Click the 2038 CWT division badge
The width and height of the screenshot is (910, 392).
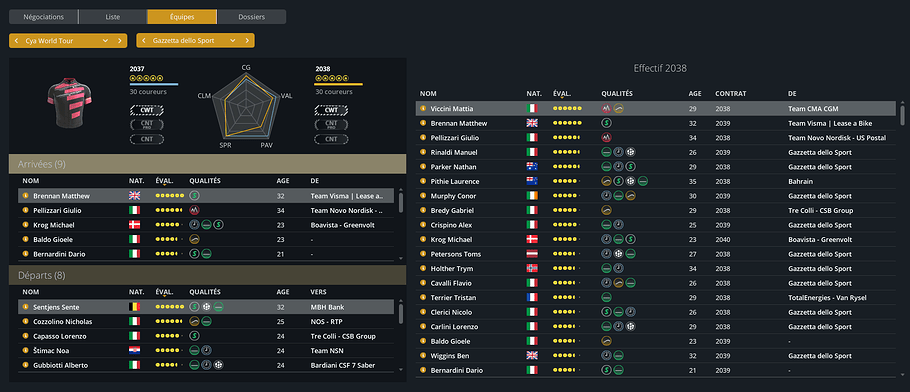click(x=331, y=110)
